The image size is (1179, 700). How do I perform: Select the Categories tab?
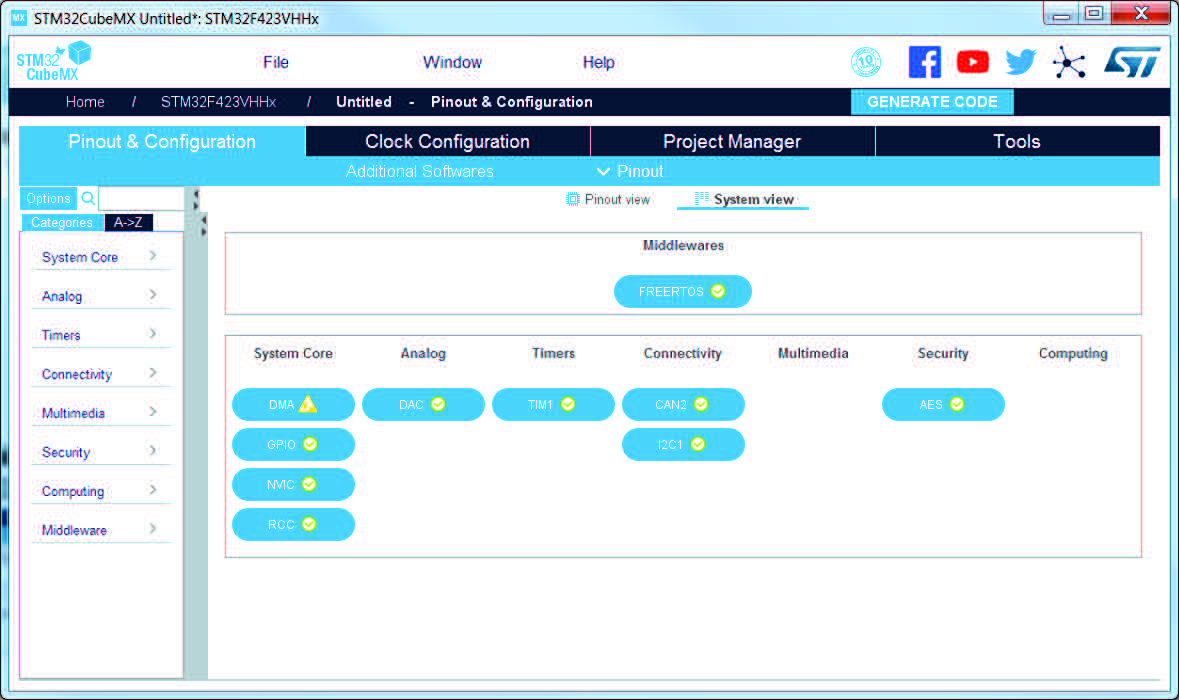coord(62,223)
